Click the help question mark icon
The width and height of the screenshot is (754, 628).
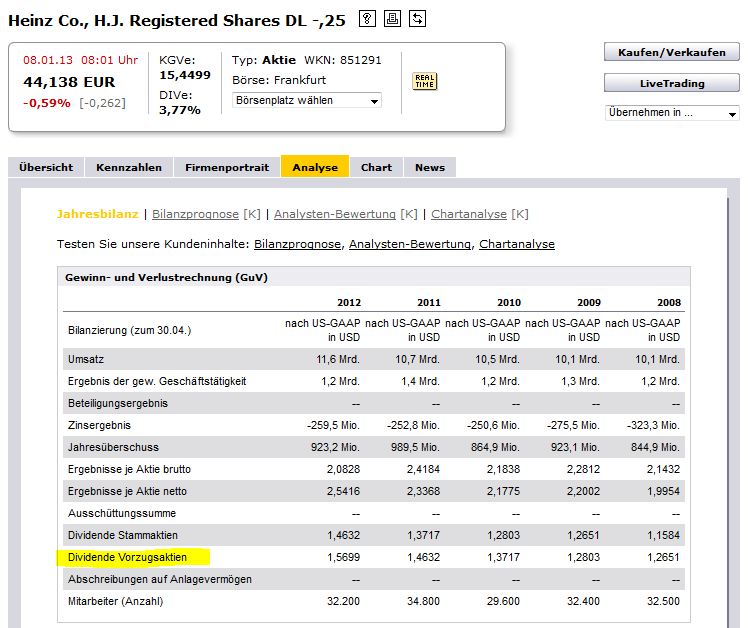pyautogui.click(x=367, y=19)
